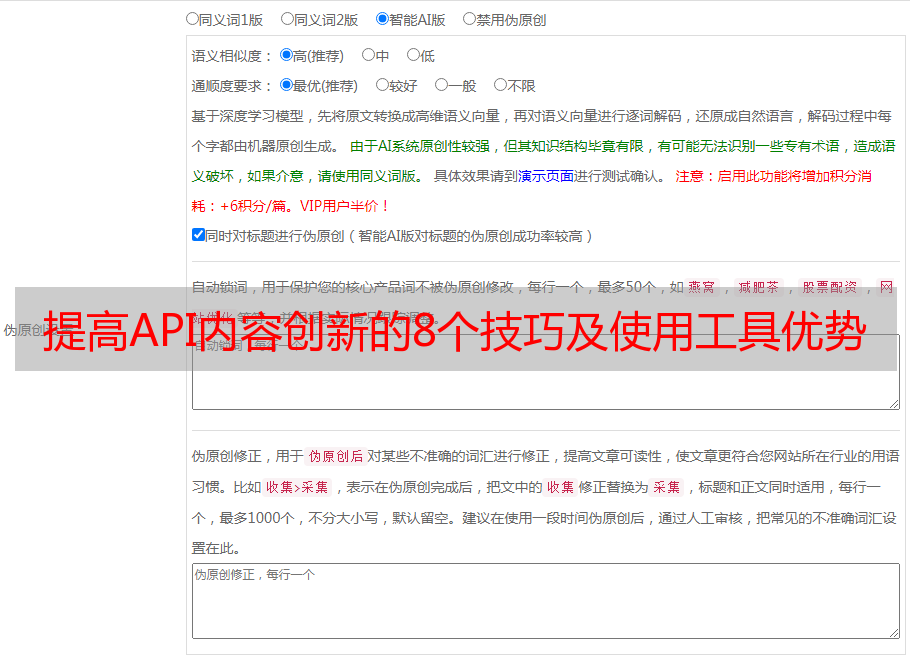Set 语义相似度 to 低

(413, 56)
